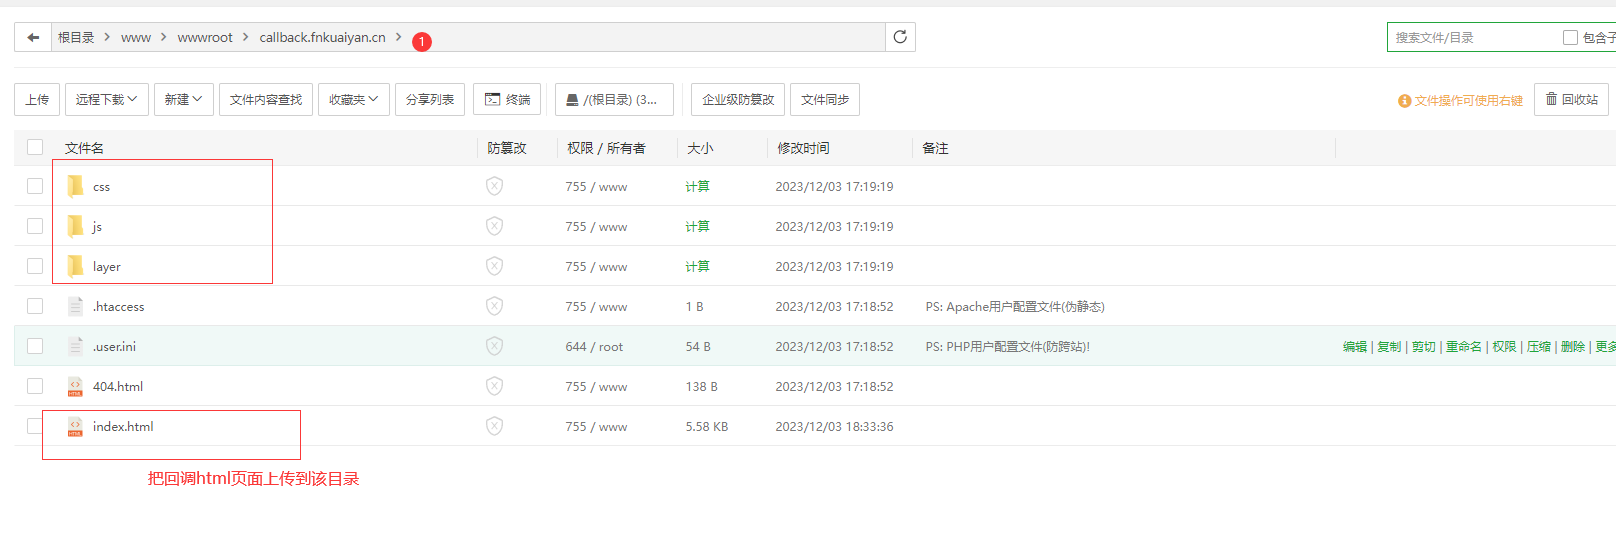Click the 上传 upload button
This screenshot has height=536, width=1616.
37,100
